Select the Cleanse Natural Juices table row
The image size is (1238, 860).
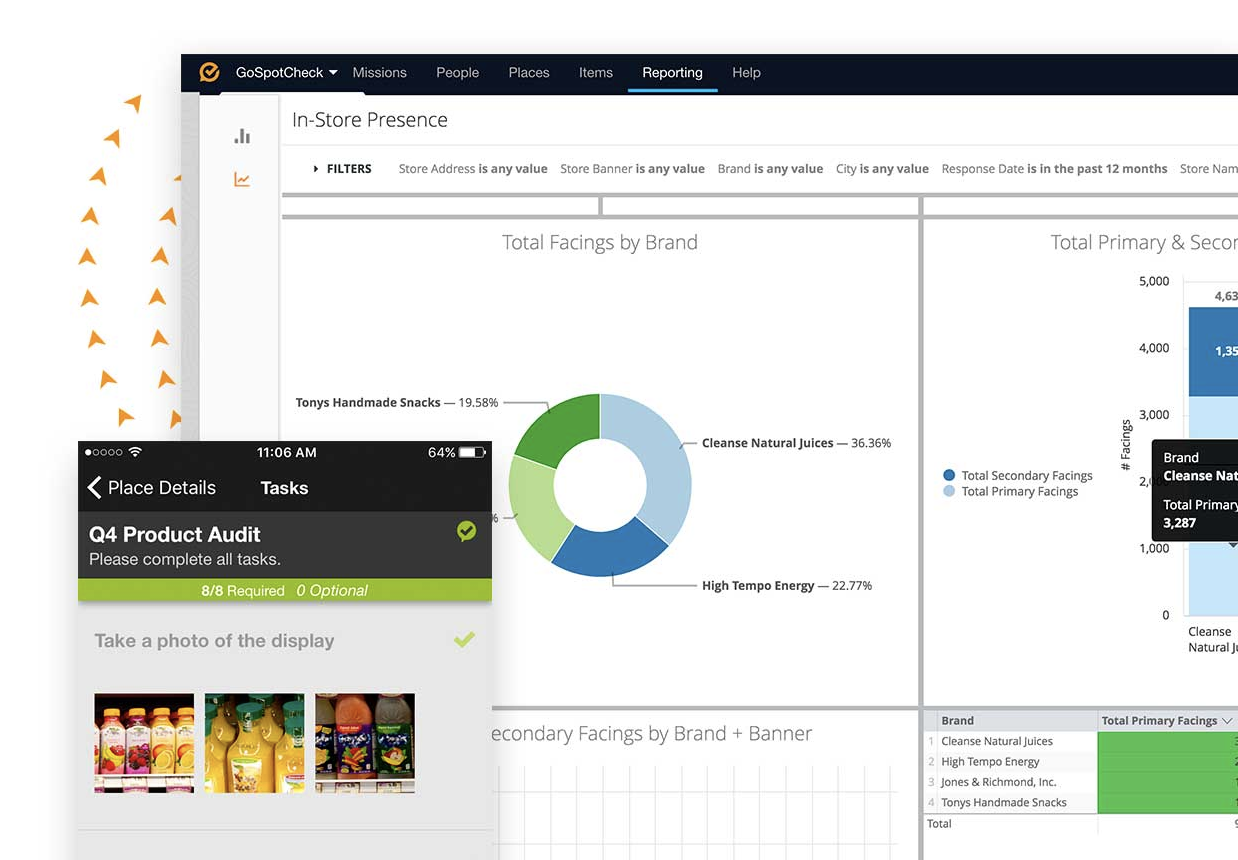pyautogui.click(x=1081, y=741)
